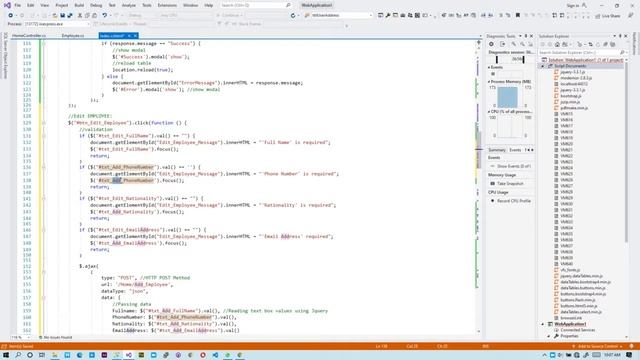Viewport: 640px width, 360px height.
Task: Click the Undo icon
Action: 105,16
